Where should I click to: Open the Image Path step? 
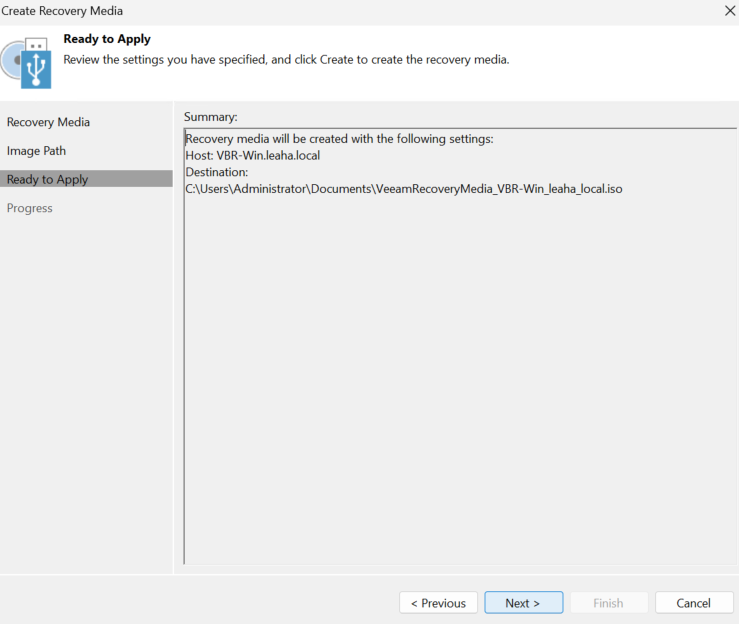point(36,151)
